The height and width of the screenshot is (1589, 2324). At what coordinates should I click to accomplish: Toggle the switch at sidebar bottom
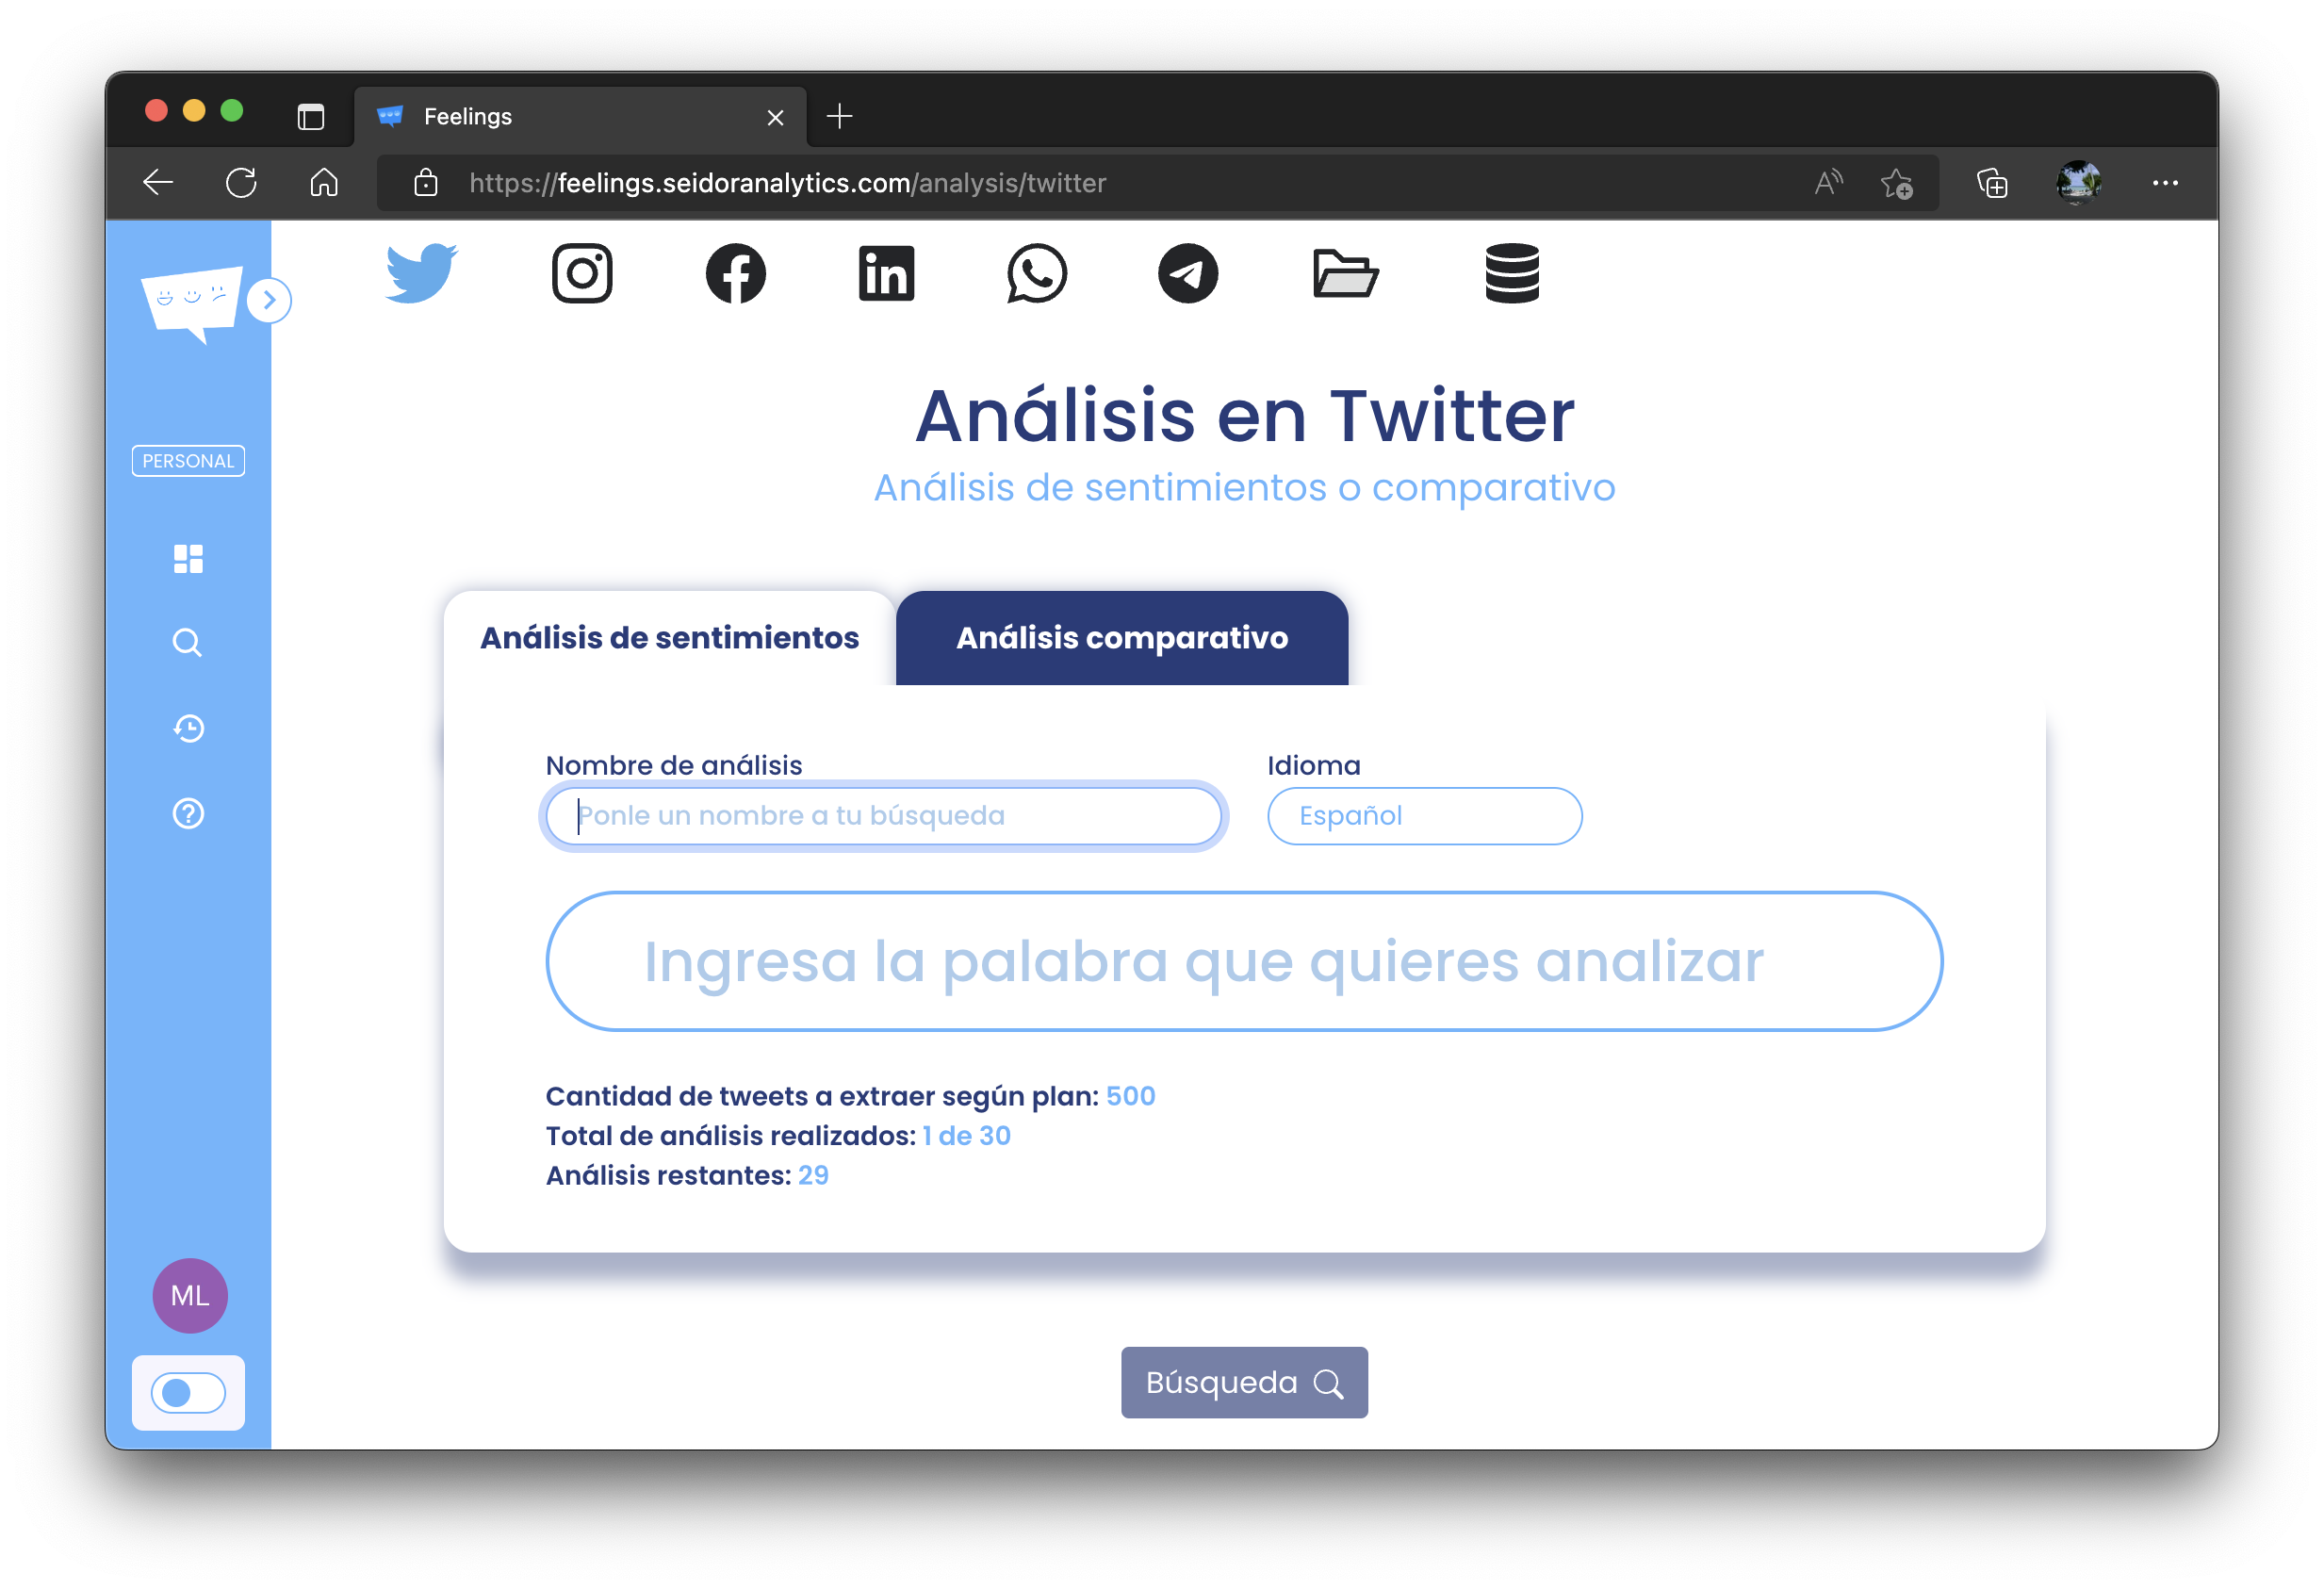point(188,1392)
